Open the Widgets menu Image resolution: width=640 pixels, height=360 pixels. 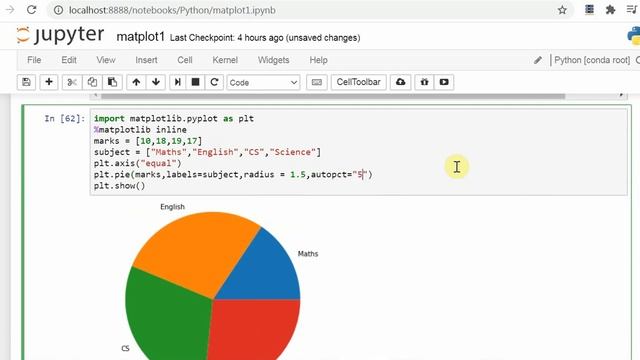[273, 60]
